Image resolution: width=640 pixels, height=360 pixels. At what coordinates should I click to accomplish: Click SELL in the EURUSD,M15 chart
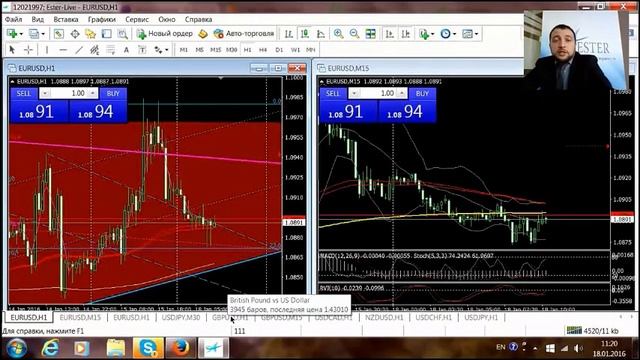[x=333, y=93]
